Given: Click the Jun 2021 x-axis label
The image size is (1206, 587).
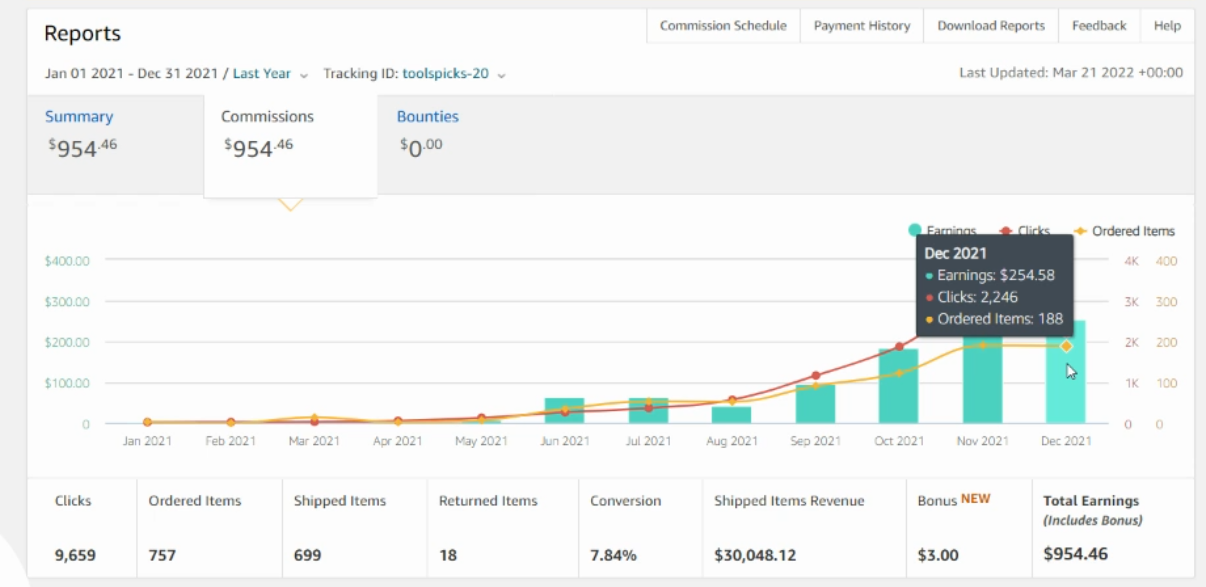Looking at the screenshot, I should 565,441.
